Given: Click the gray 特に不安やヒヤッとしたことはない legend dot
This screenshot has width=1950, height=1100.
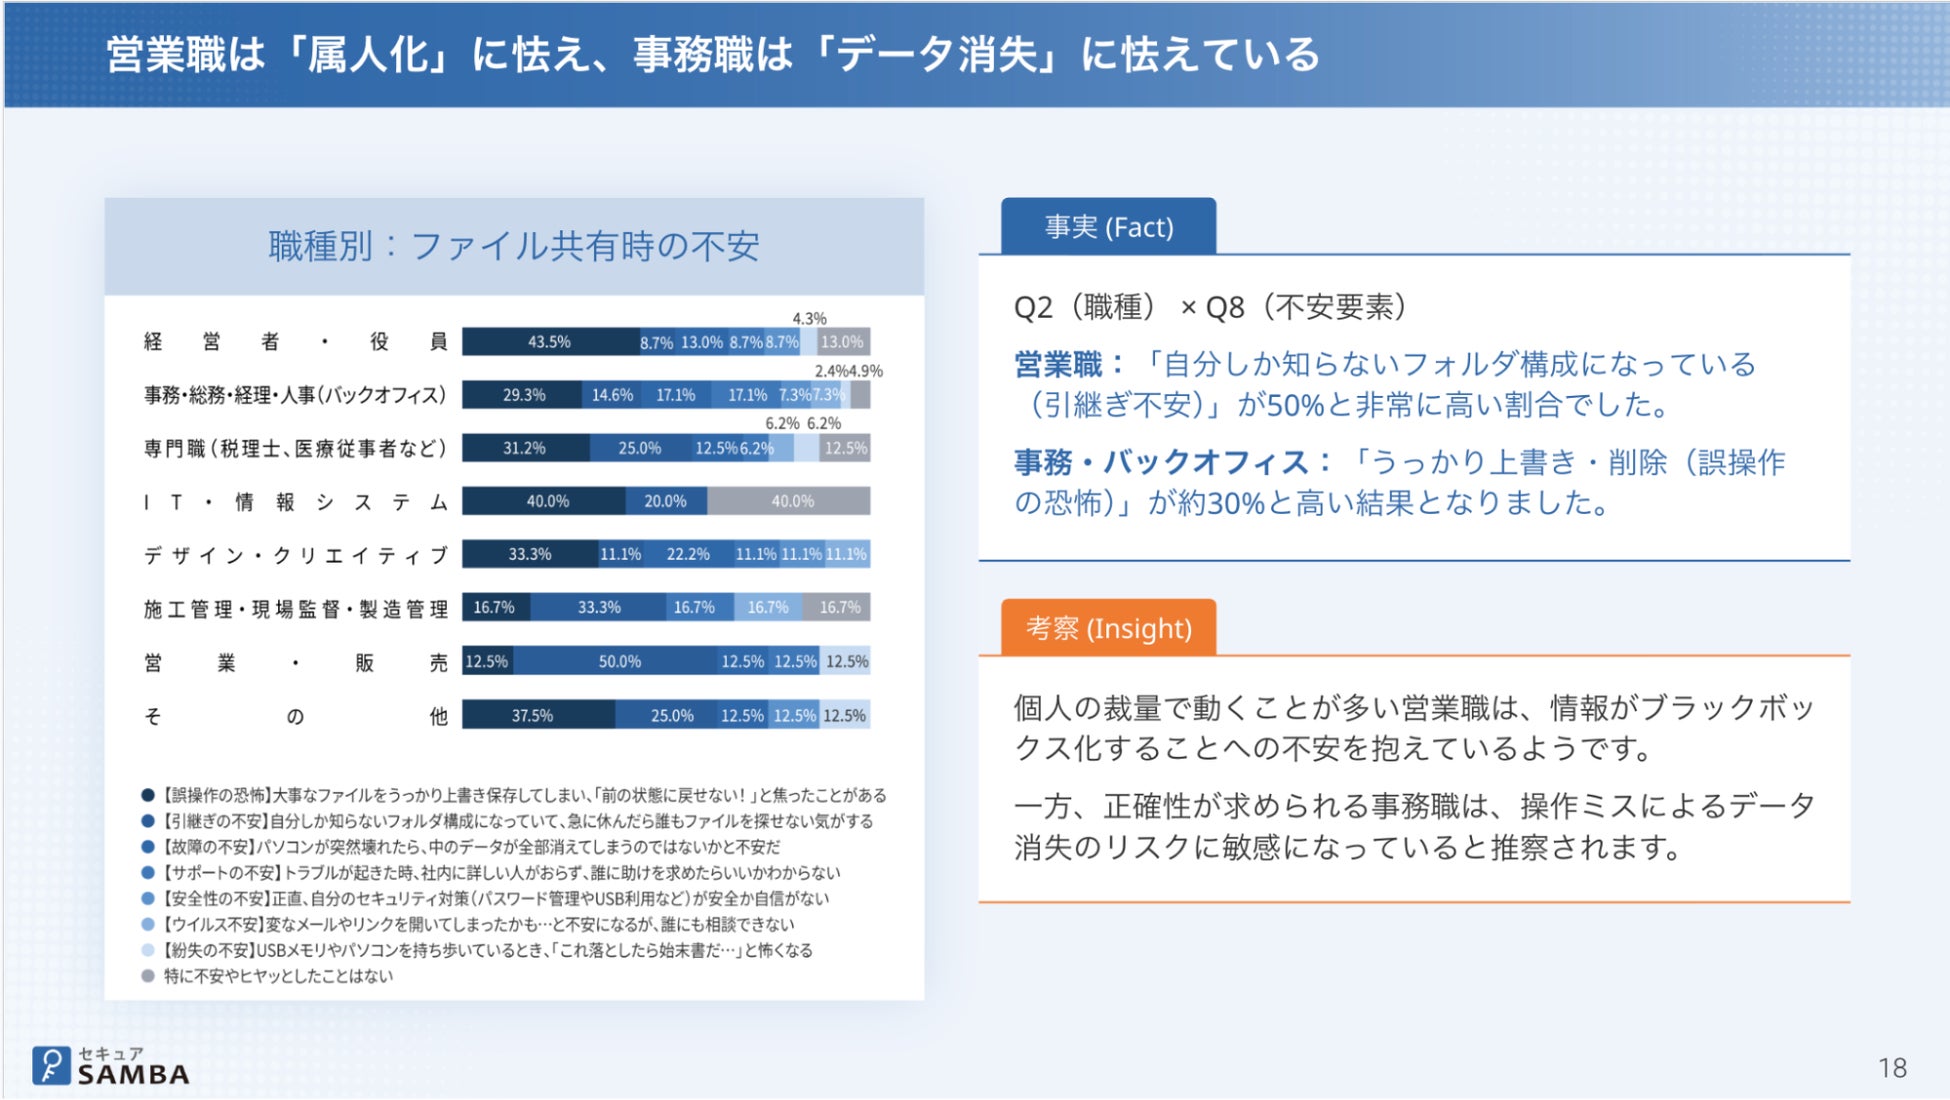Looking at the screenshot, I should (148, 976).
